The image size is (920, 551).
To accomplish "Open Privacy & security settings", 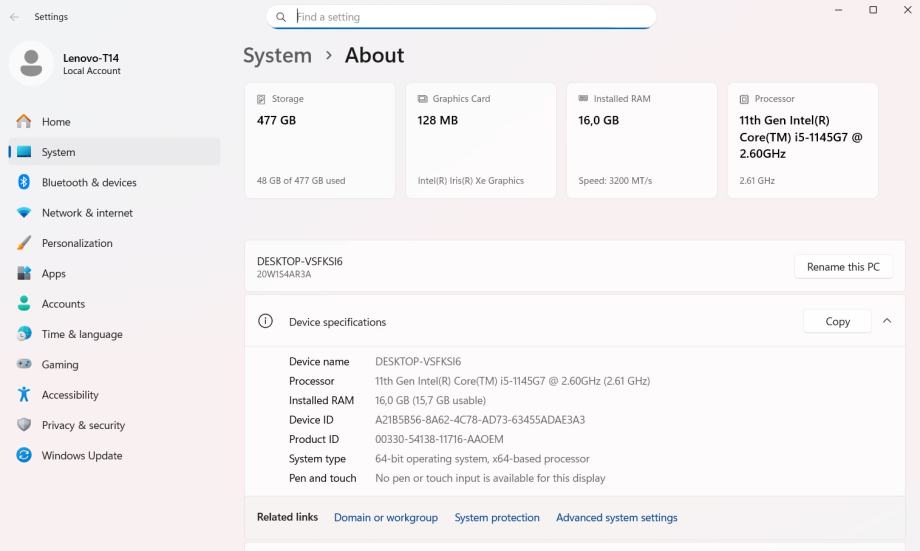I will (x=83, y=425).
